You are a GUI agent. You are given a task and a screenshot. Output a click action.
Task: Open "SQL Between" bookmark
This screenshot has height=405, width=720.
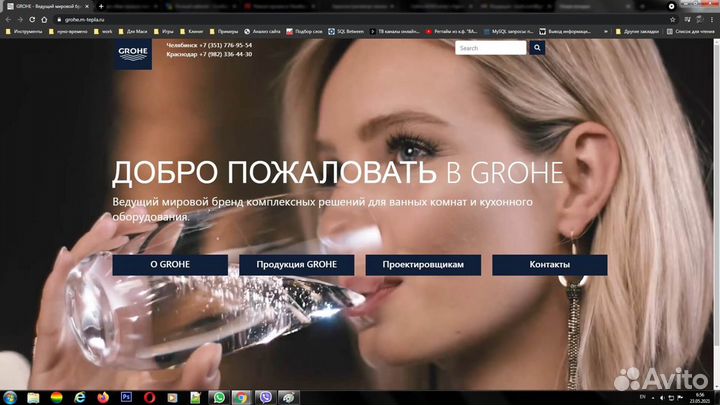[346, 32]
